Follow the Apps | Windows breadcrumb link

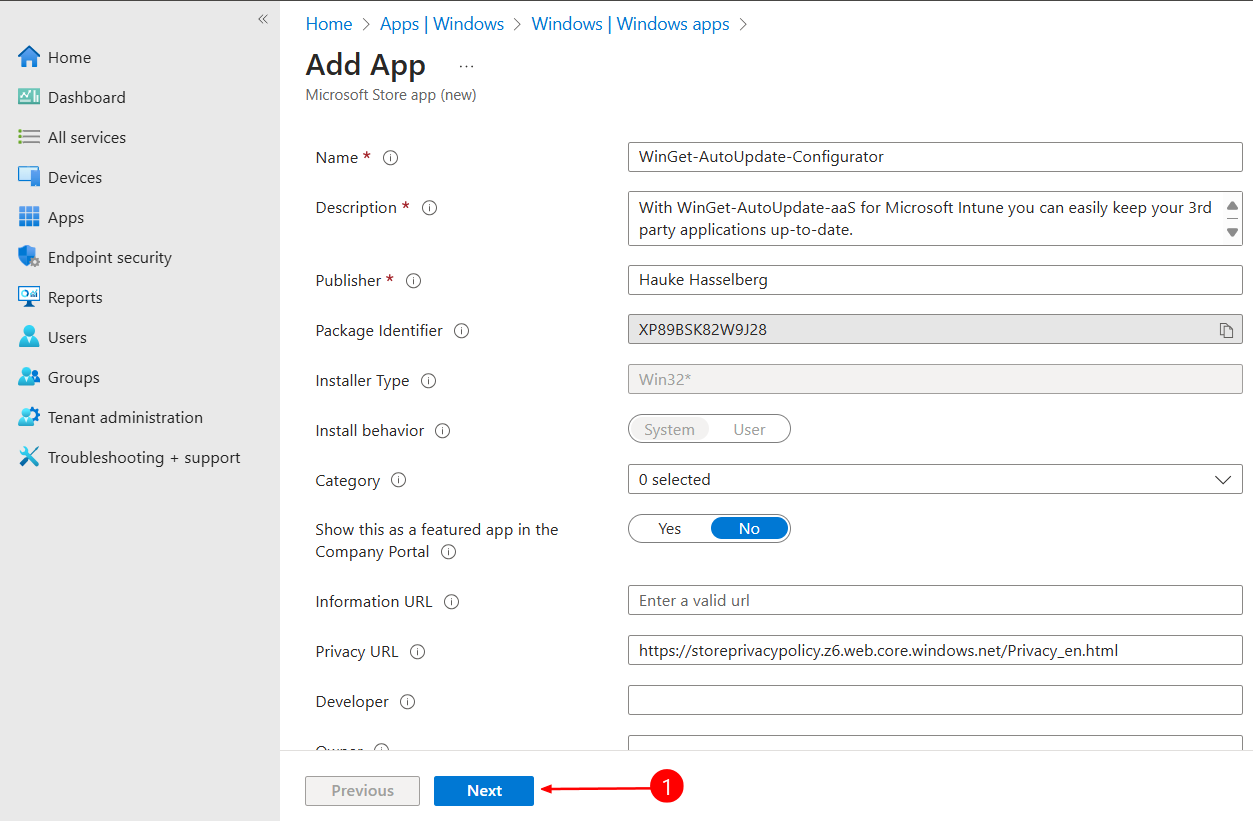click(x=442, y=24)
